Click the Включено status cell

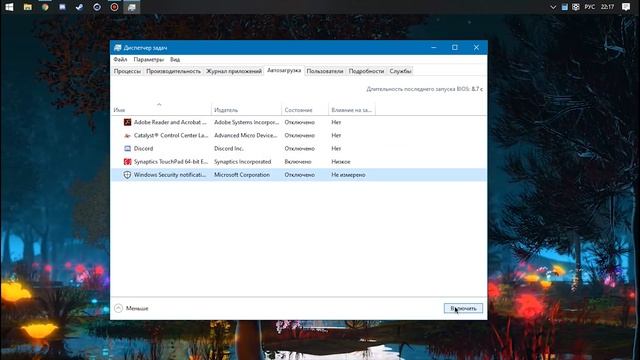298,162
